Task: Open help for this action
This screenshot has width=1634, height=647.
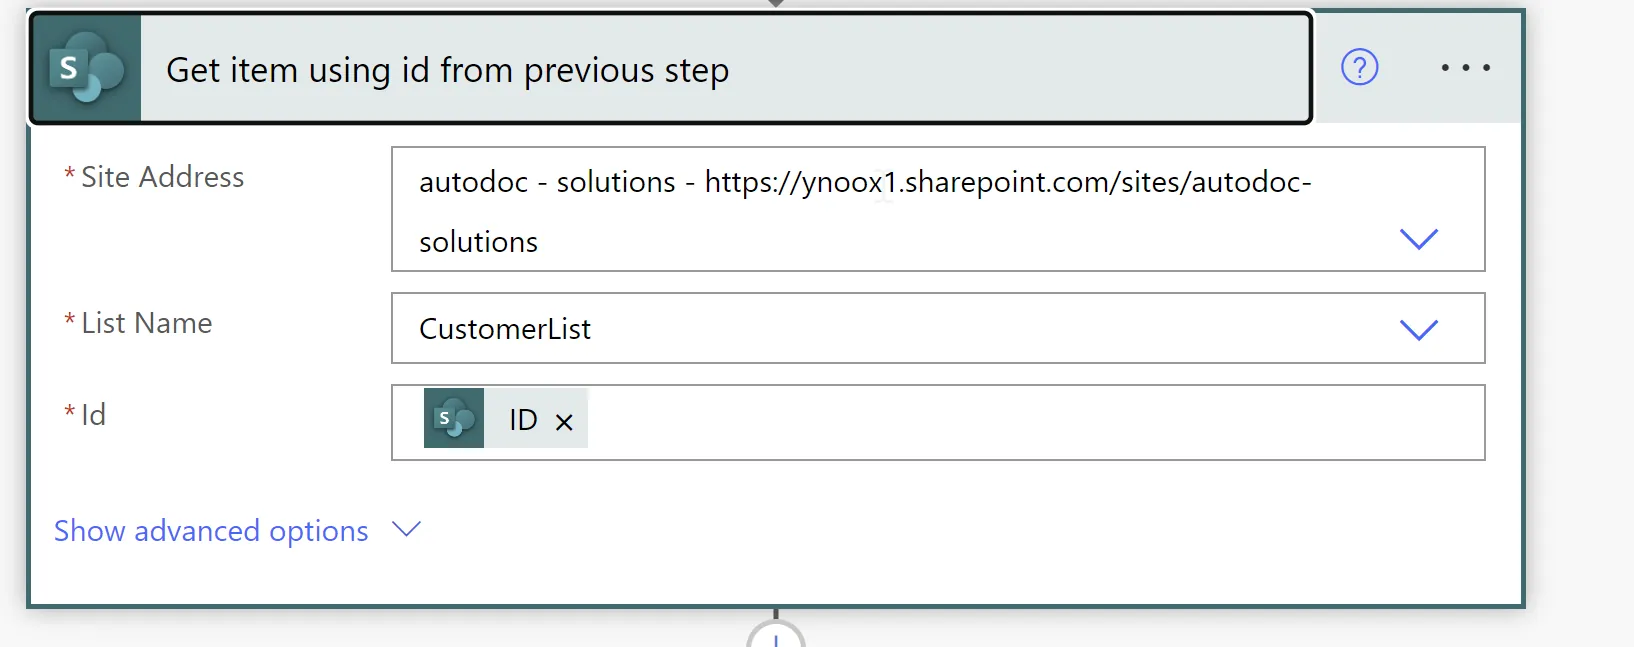Action: (1359, 68)
